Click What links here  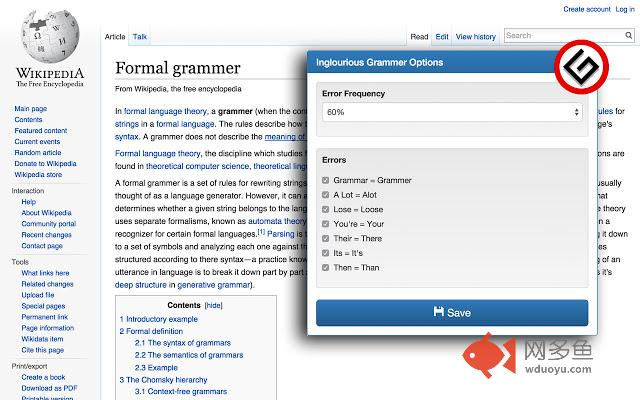45,273
